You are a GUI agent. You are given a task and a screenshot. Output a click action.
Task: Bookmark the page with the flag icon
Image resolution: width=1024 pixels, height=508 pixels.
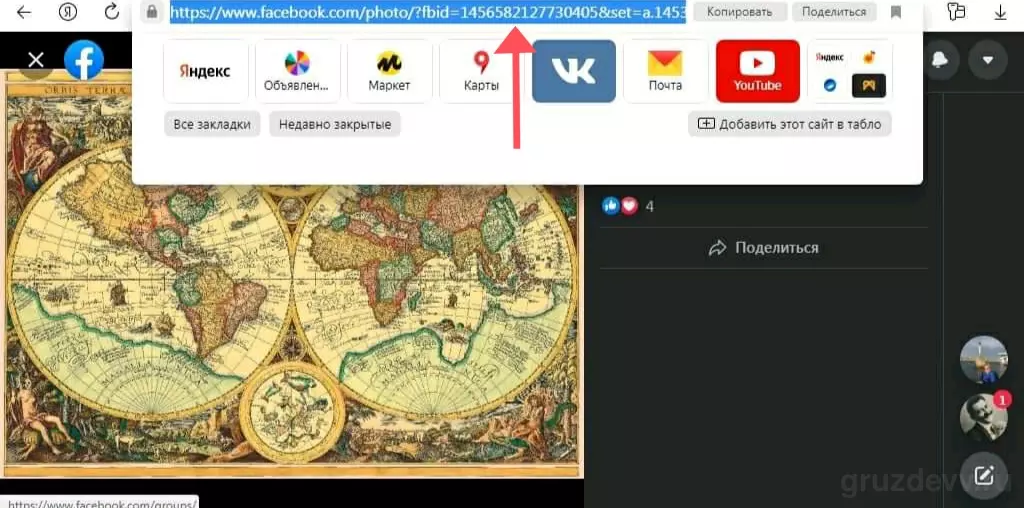pyautogui.click(x=896, y=12)
